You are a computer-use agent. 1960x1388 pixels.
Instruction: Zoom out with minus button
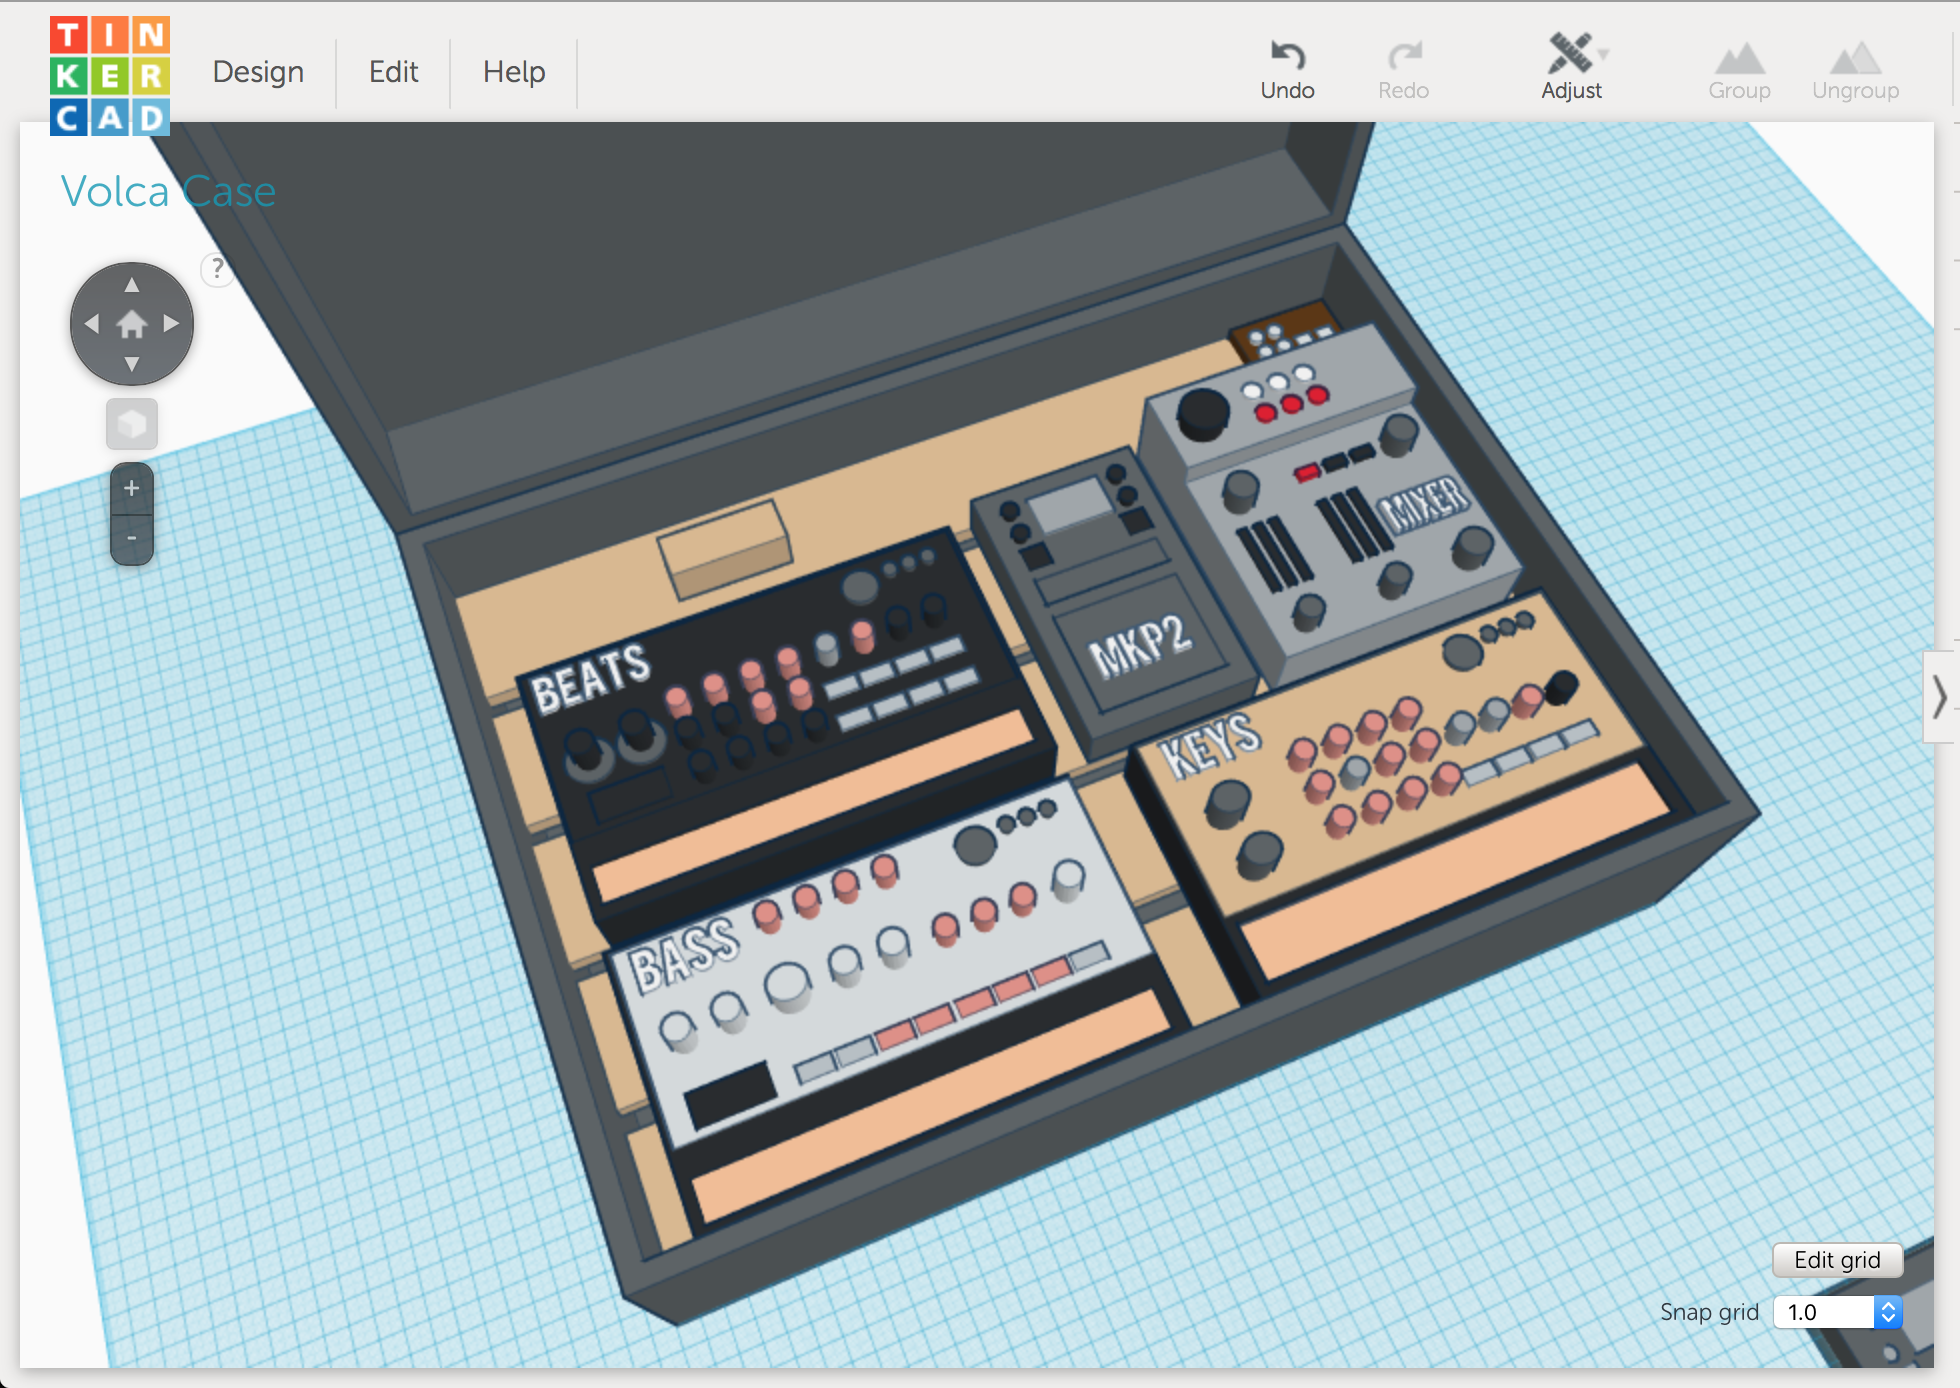[x=132, y=539]
